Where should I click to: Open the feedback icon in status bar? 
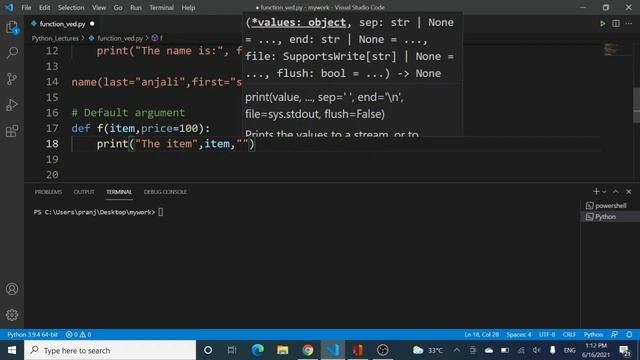click(614, 334)
